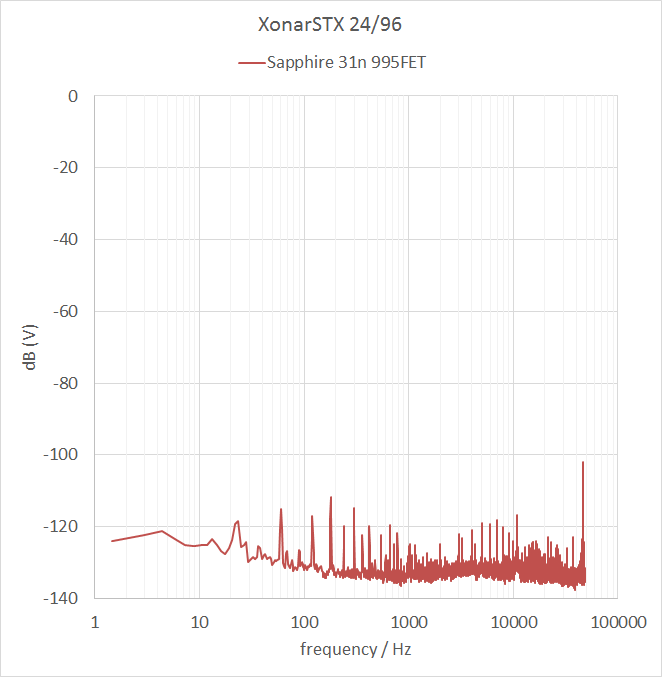Click the red spectrum spike near 60 Hz
The image size is (662, 677).
pyautogui.click(x=281, y=535)
